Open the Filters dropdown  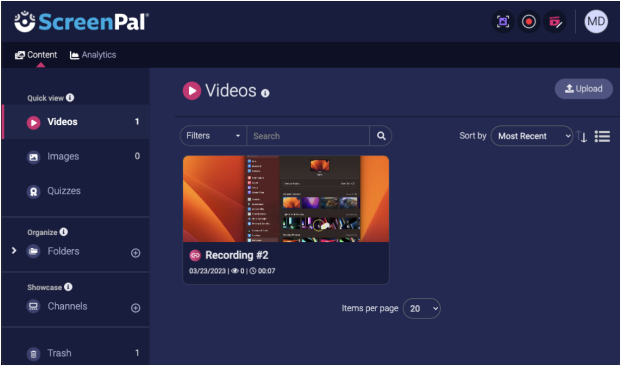(x=213, y=136)
